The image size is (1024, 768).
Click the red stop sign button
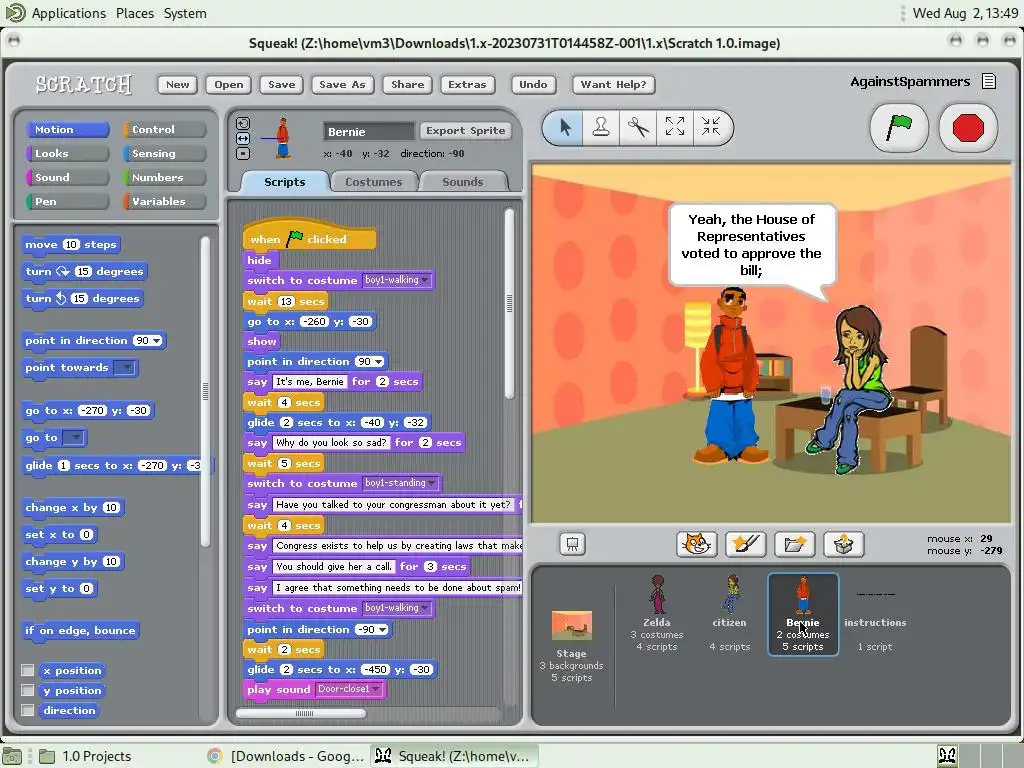point(968,127)
